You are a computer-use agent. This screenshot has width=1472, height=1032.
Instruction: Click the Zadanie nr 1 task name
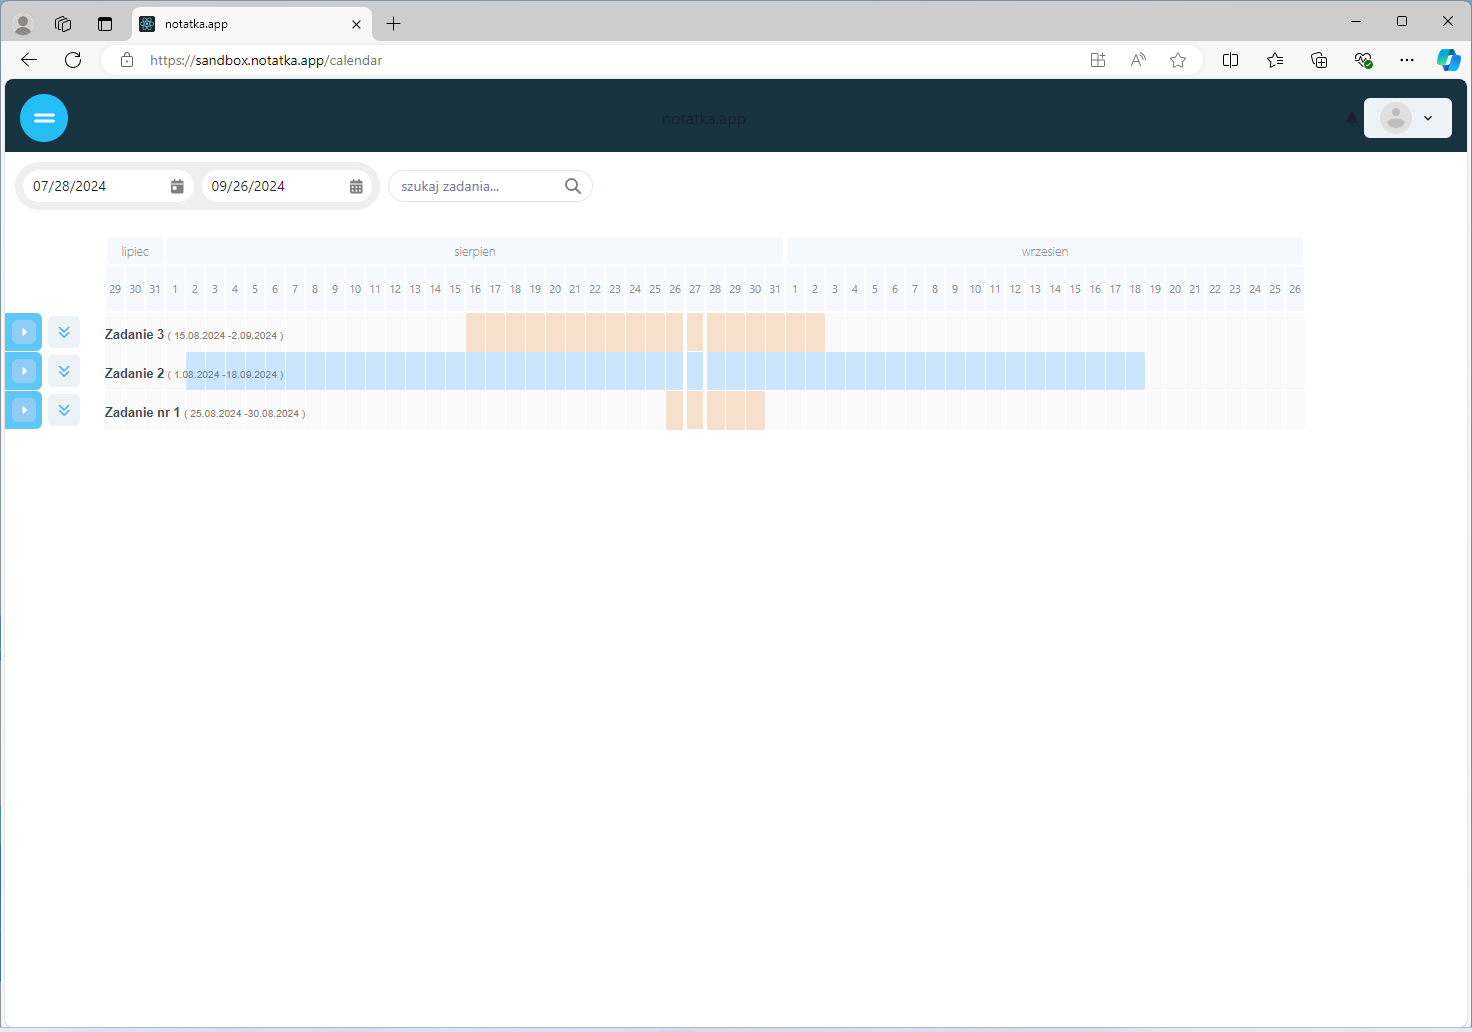click(142, 412)
